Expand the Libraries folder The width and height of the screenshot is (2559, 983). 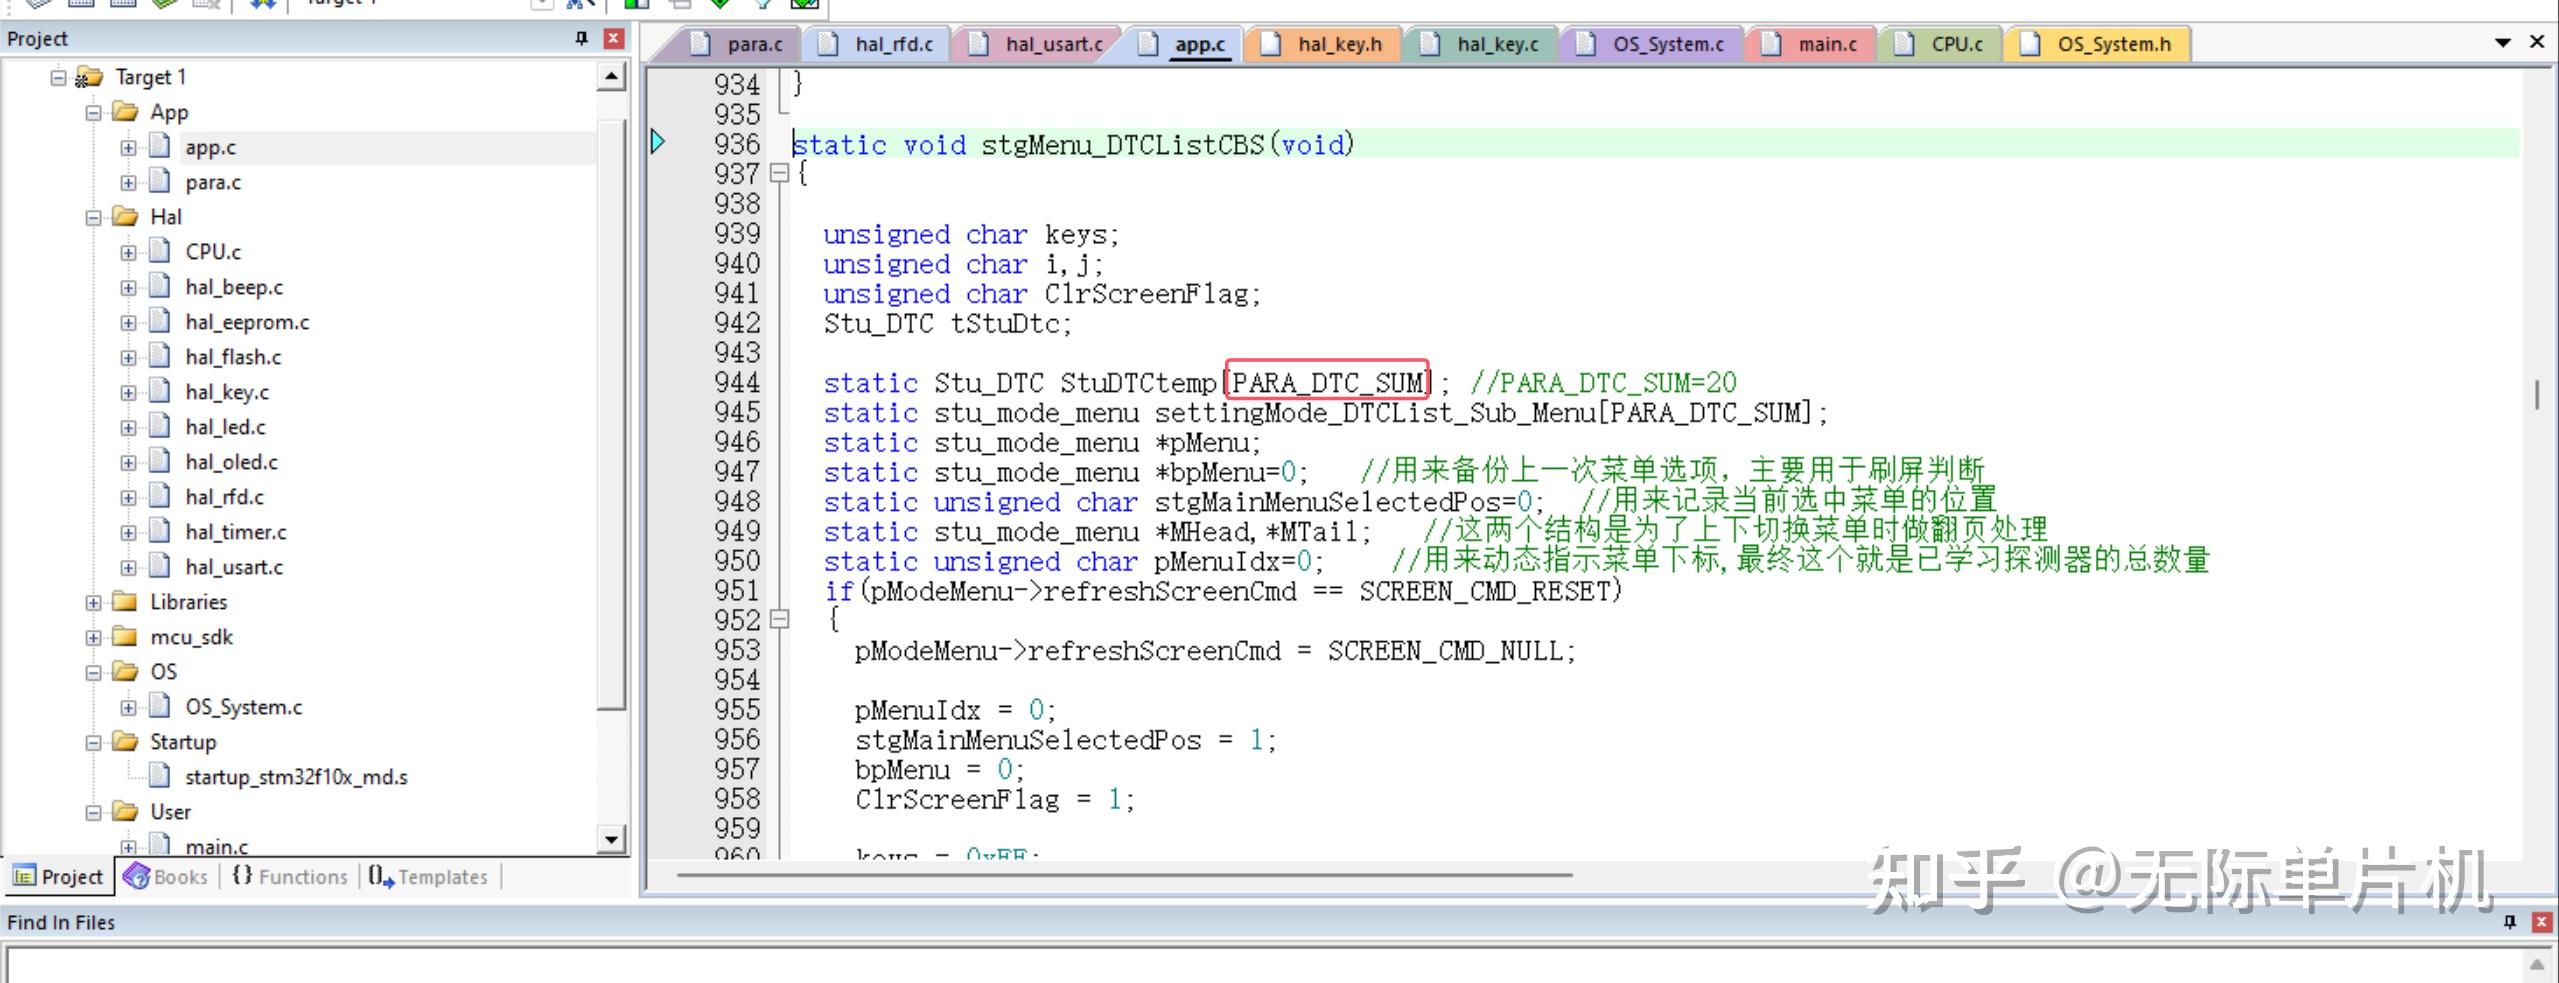(x=93, y=602)
